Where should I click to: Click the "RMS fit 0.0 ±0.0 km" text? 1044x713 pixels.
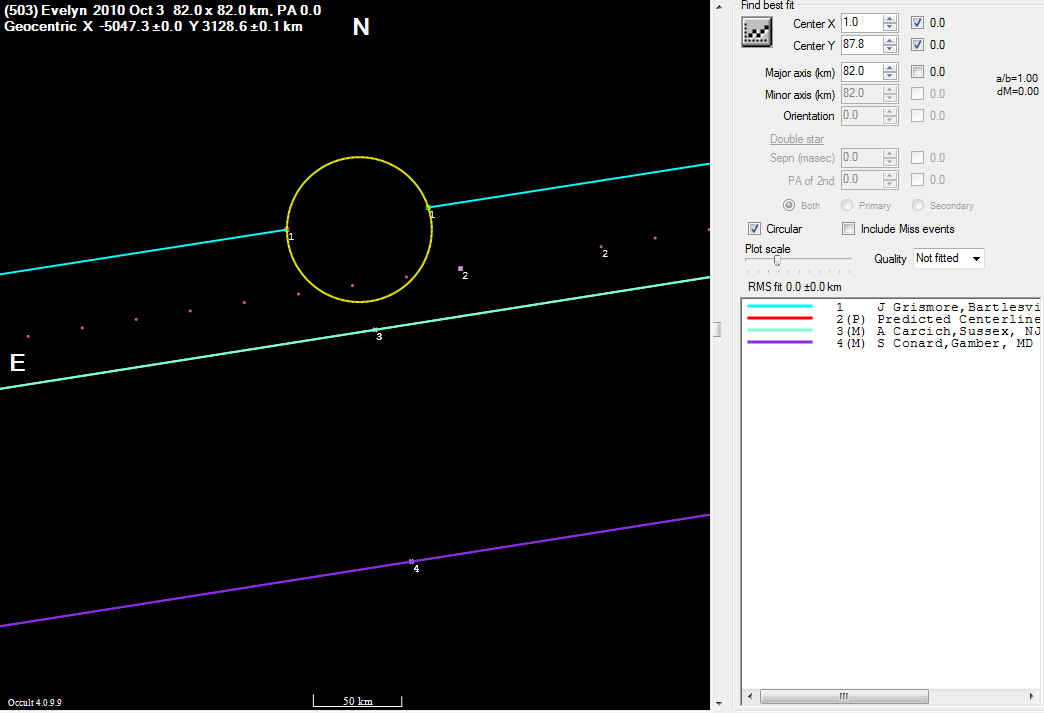[x=795, y=287]
